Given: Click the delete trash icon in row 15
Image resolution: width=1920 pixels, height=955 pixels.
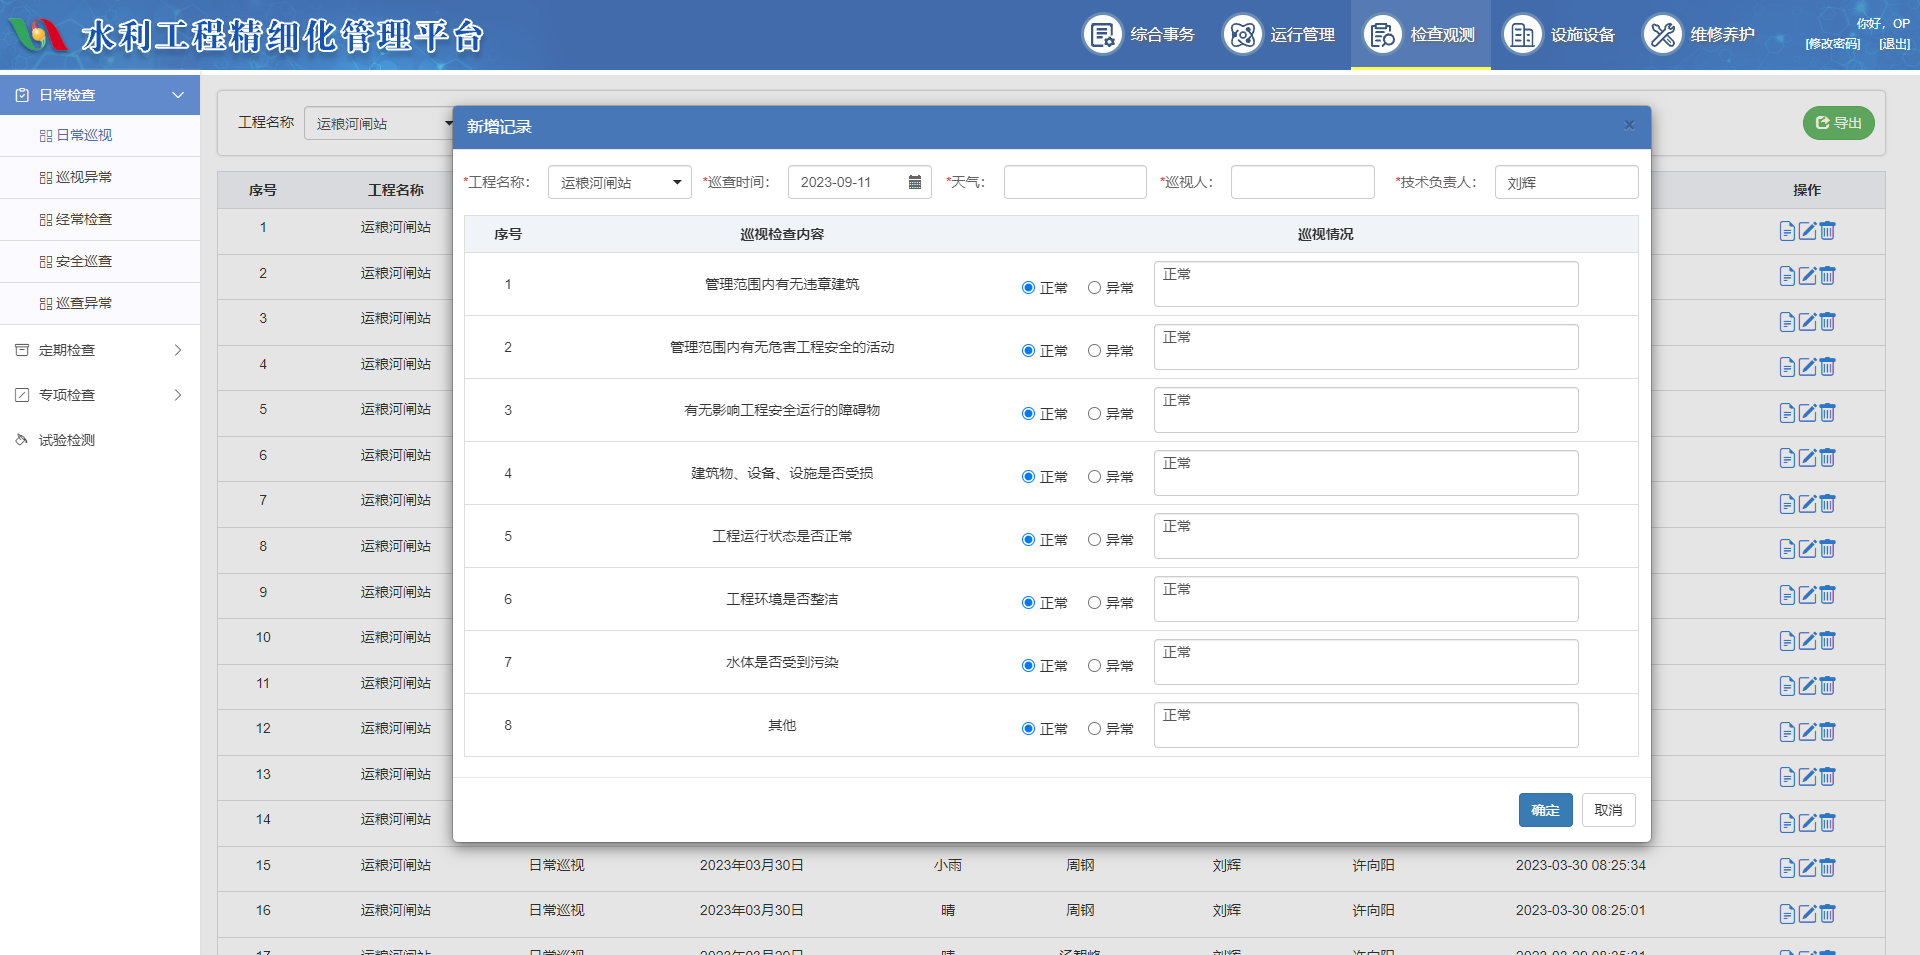Looking at the screenshot, I should tap(1827, 868).
